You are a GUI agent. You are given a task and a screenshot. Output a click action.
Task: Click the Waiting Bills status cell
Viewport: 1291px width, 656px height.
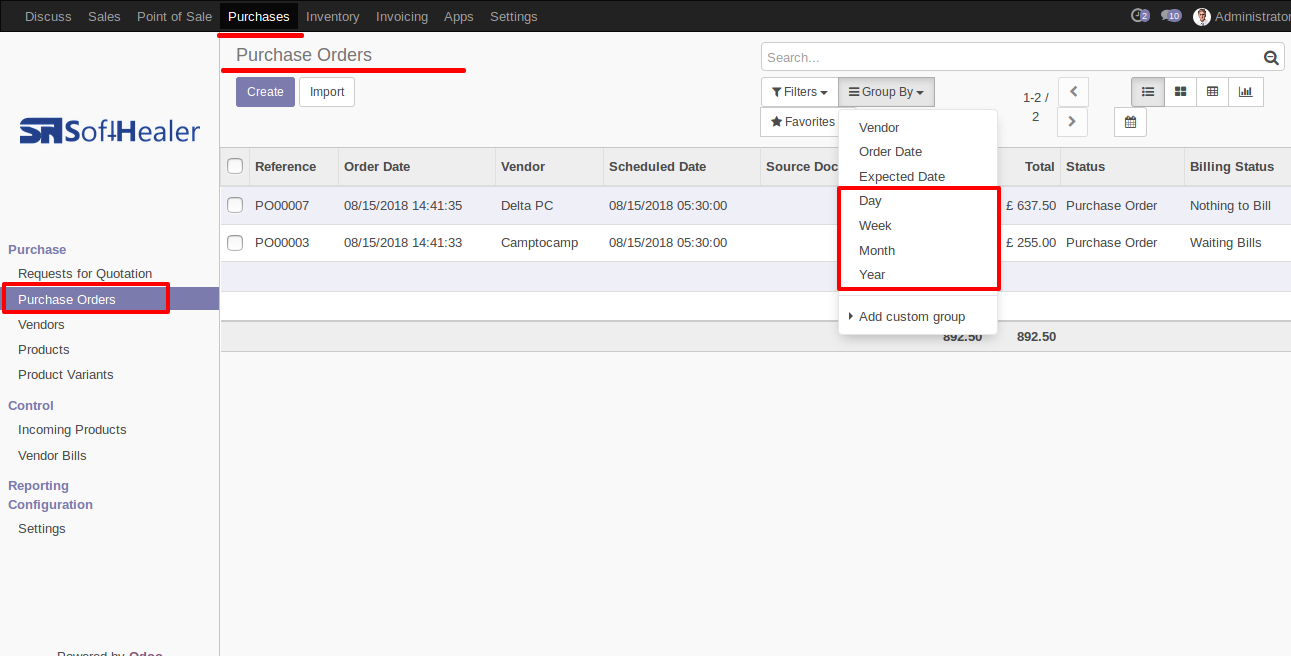pyautogui.click(x=1225, y=242)
